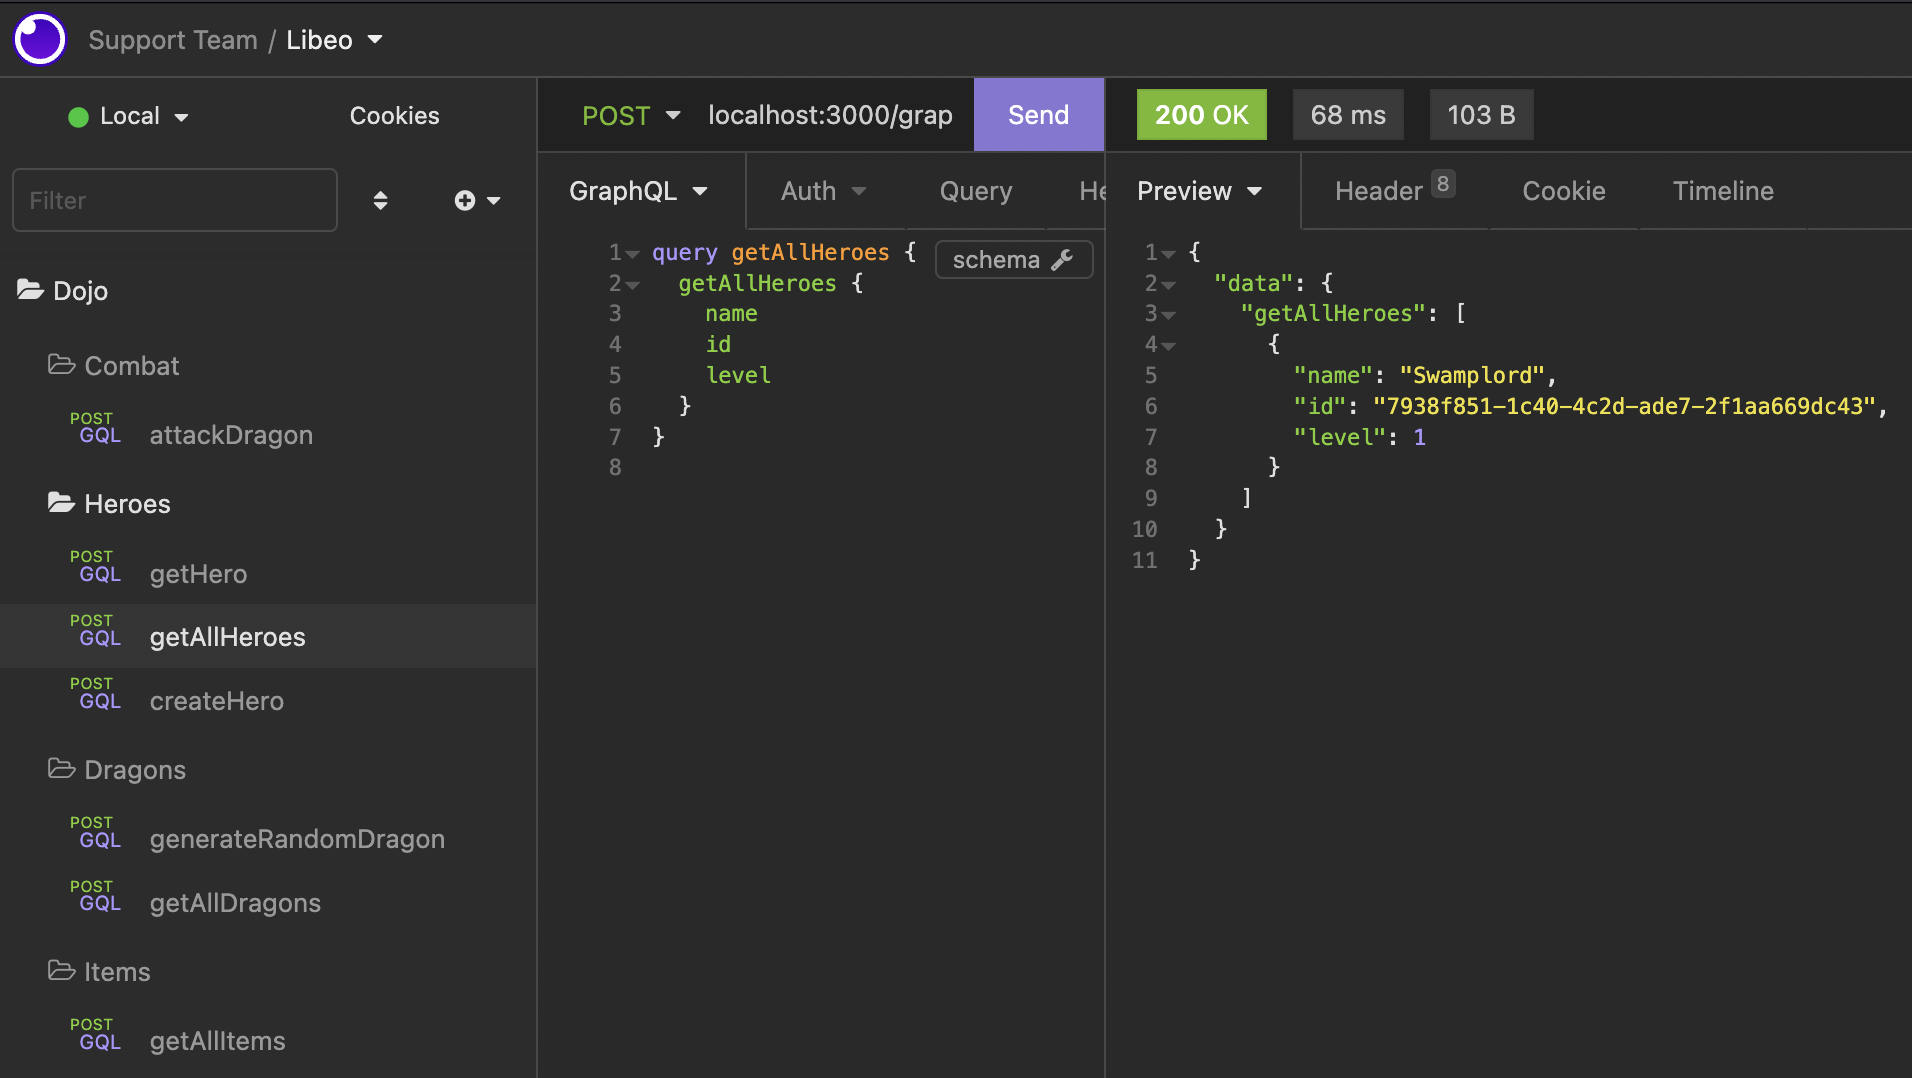1912x1078 pixels.
Task: Open the Preview mode dropdown
Action: click(1199, 191)
